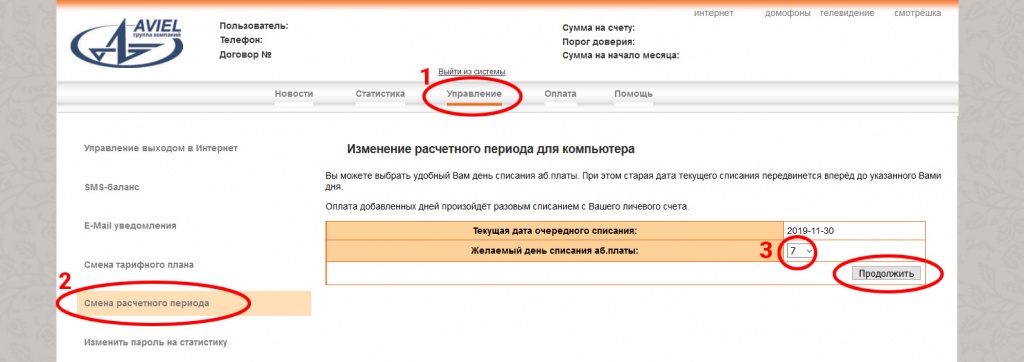Open Изменить пароль на статистику
Screen dimensions: 1024x362
pos(155,342)
